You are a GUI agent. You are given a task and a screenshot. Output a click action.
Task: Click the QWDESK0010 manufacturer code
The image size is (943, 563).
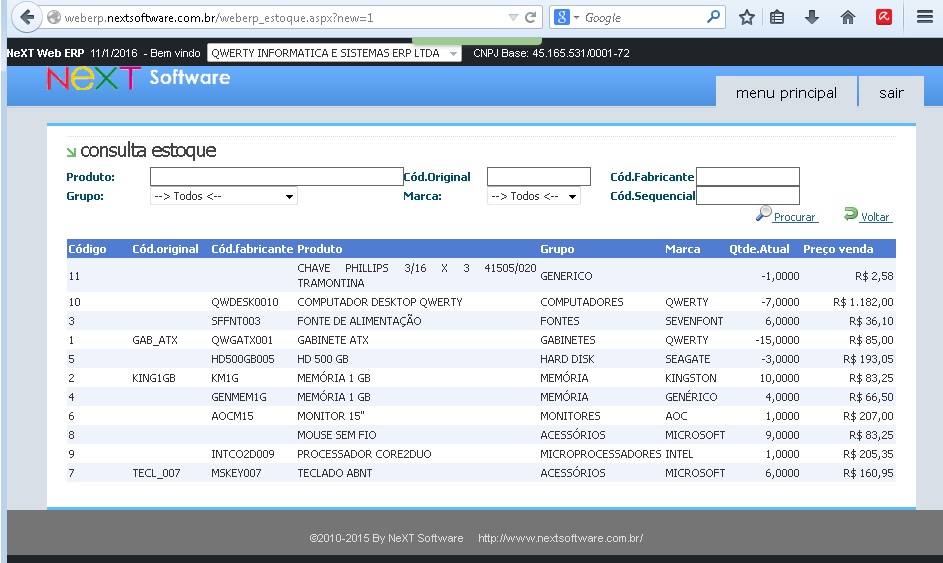[245, 302]
